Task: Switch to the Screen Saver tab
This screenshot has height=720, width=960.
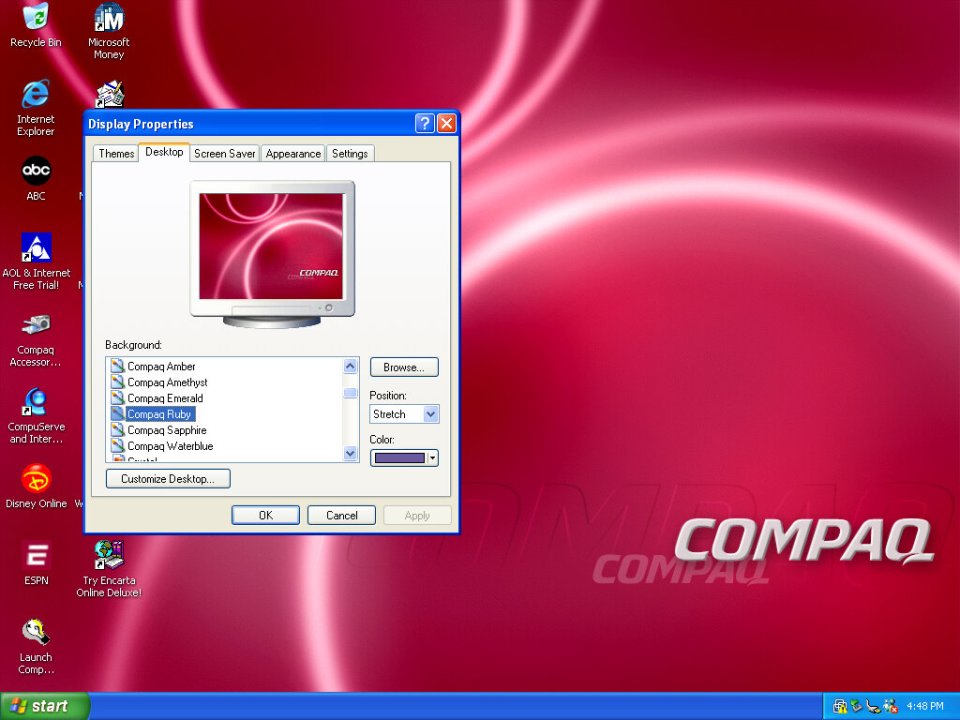Action: click(224, 154)
